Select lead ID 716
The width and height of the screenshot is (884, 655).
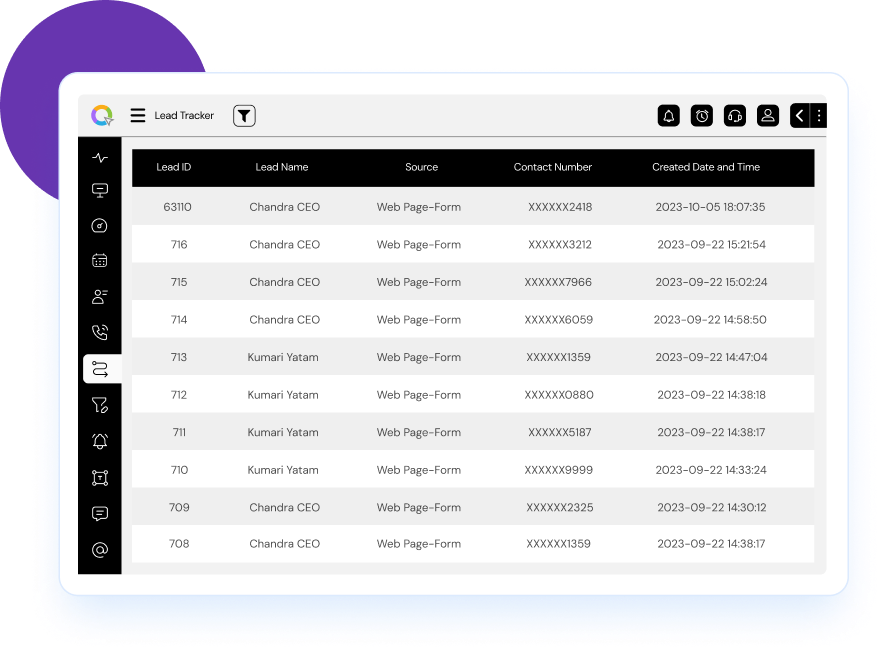pyautogui.click(x=179, y=245)
